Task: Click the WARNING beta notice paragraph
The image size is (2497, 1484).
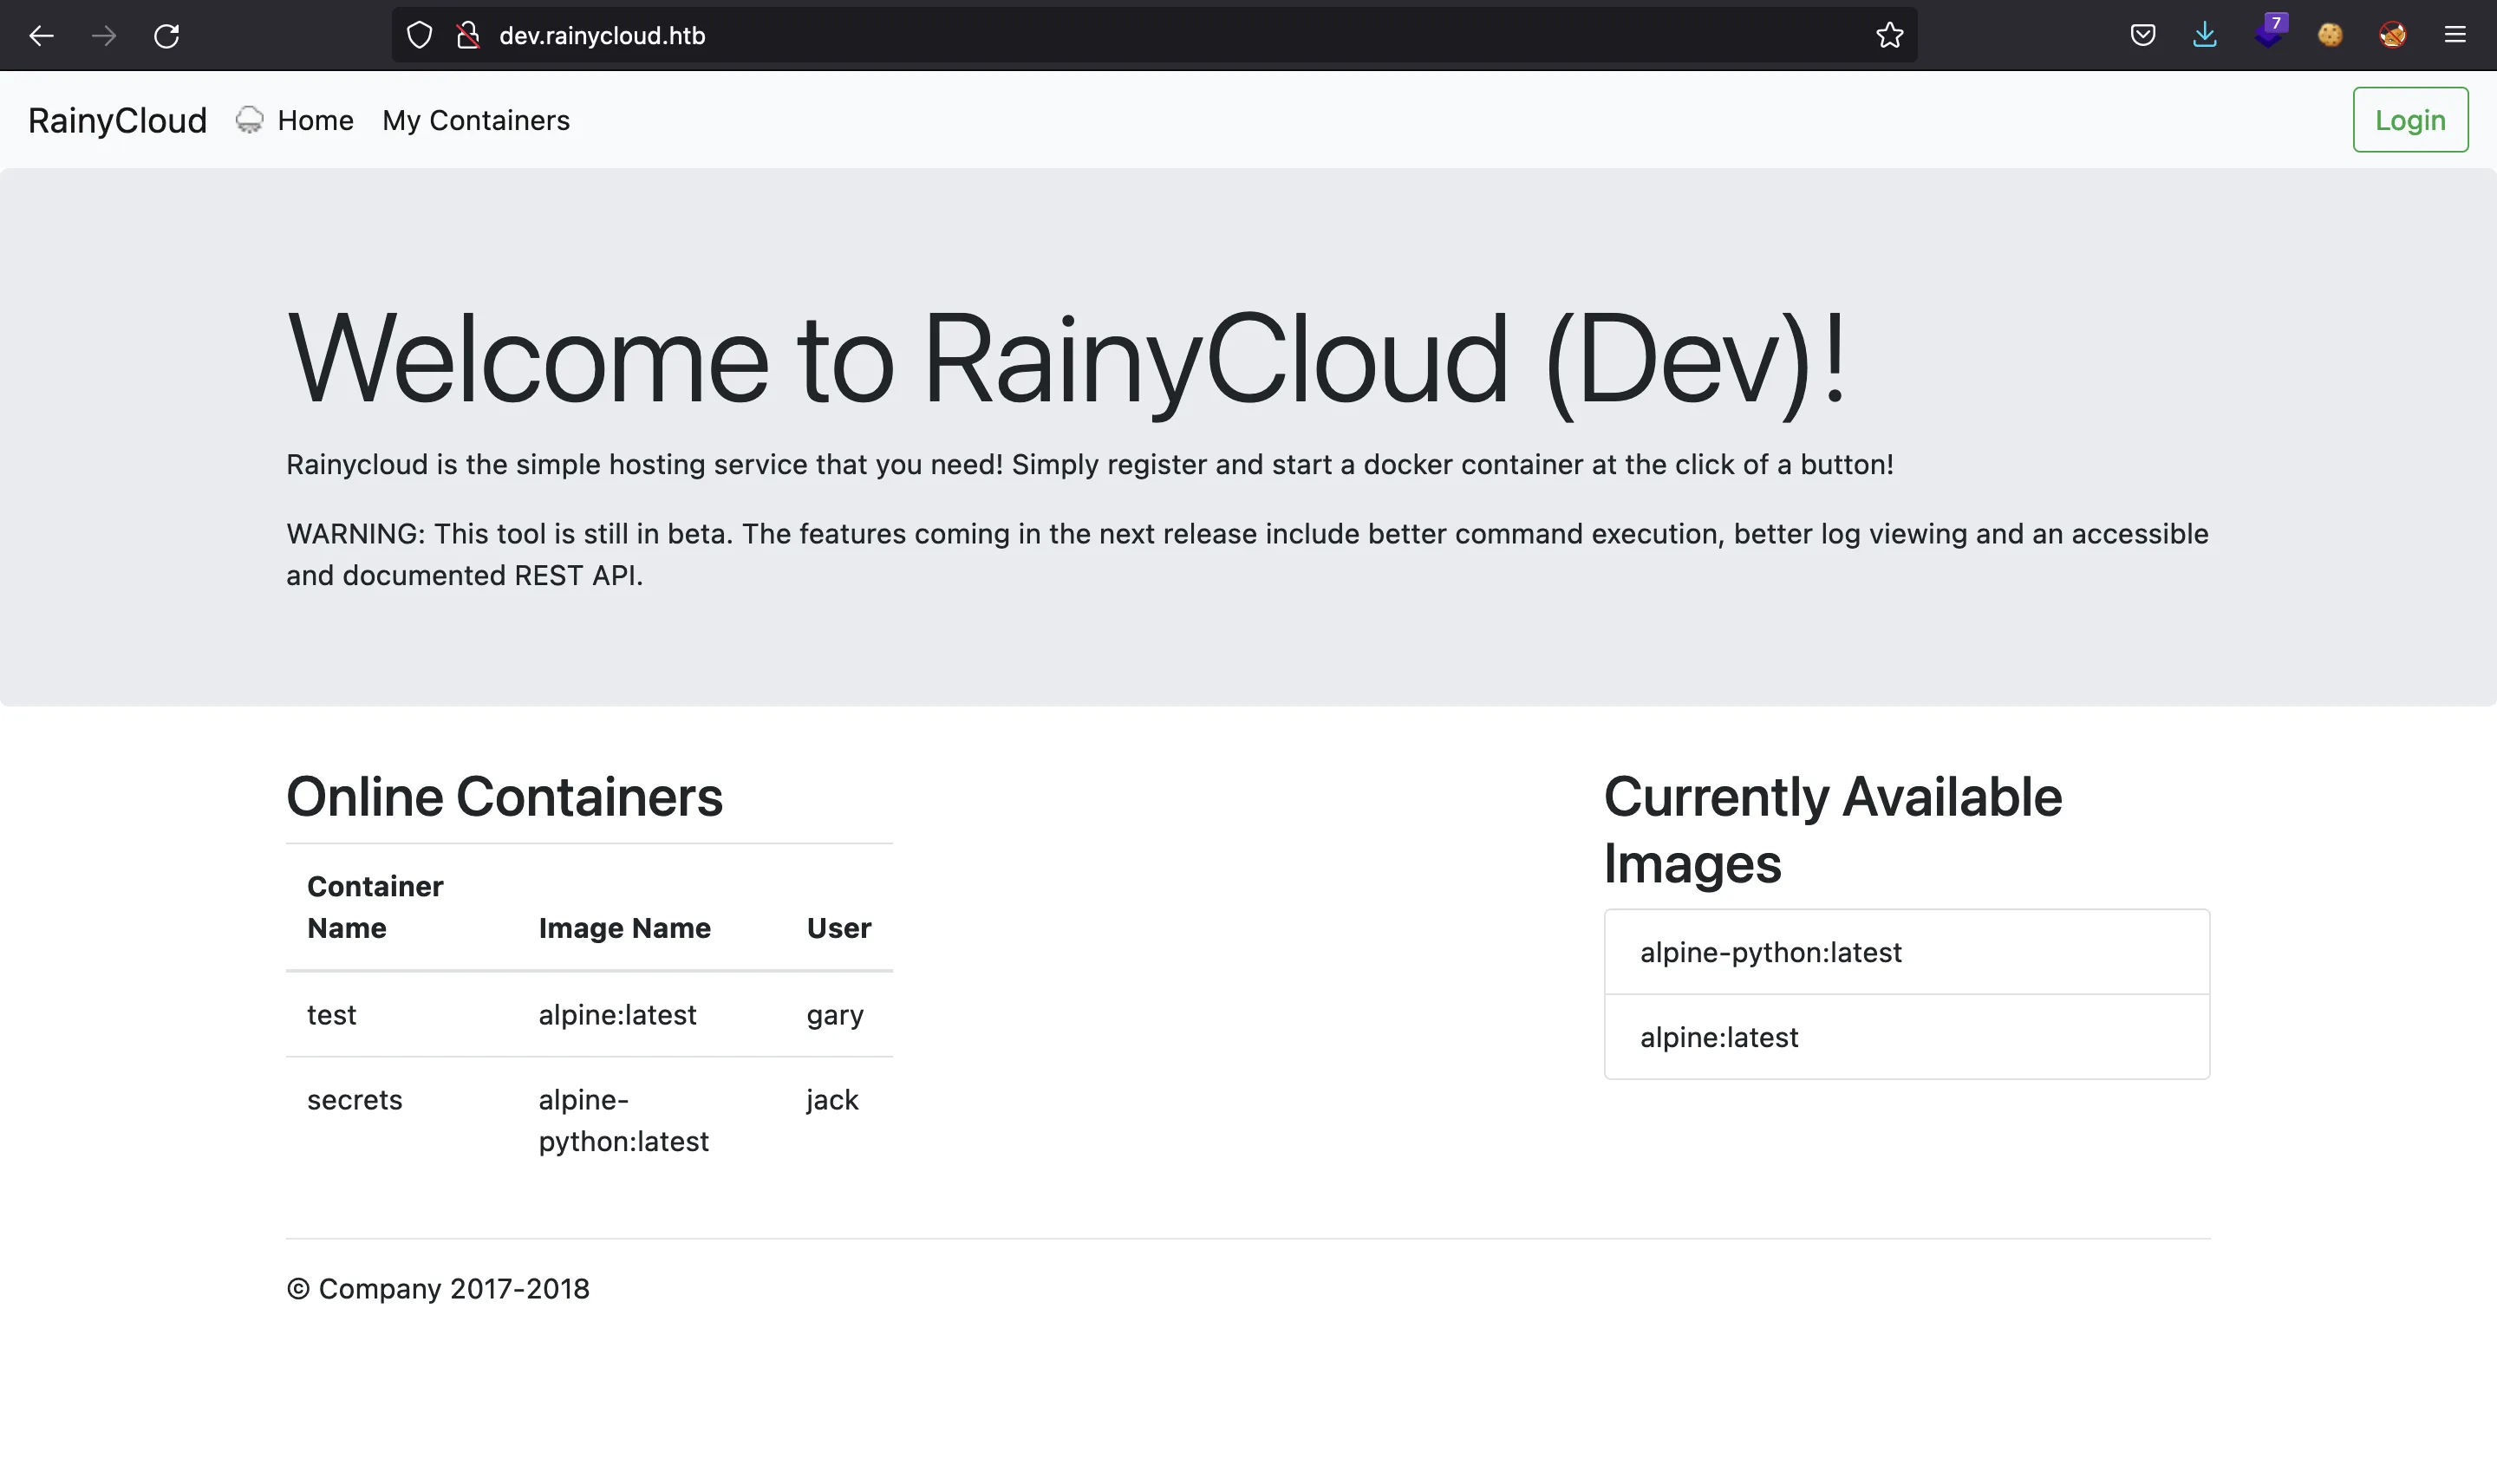Action: [1247, 554]
